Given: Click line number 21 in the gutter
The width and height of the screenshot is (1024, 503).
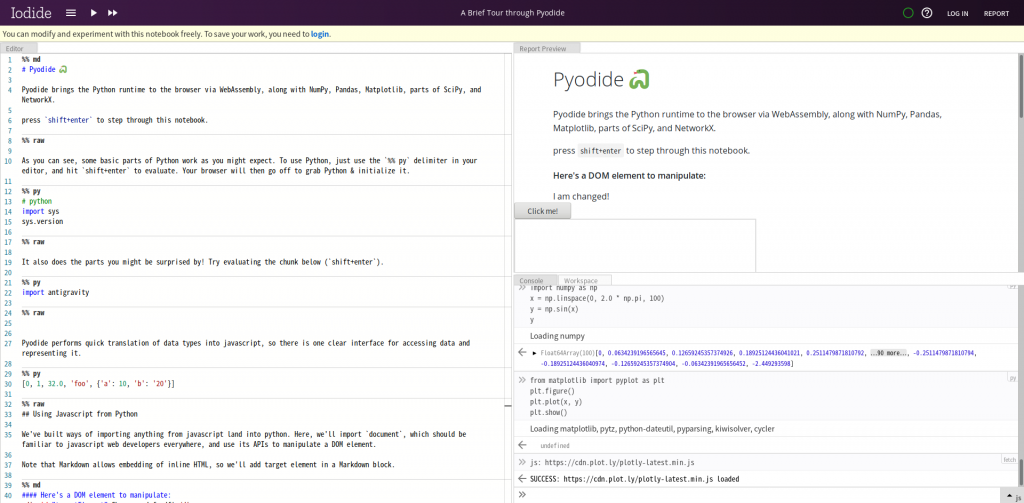Looking at the screenshot, I should click(x=9, y=283).
